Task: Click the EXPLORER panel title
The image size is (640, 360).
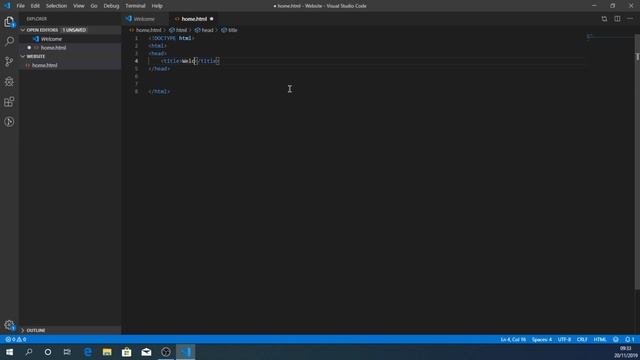Action: (x=37, y=19)
